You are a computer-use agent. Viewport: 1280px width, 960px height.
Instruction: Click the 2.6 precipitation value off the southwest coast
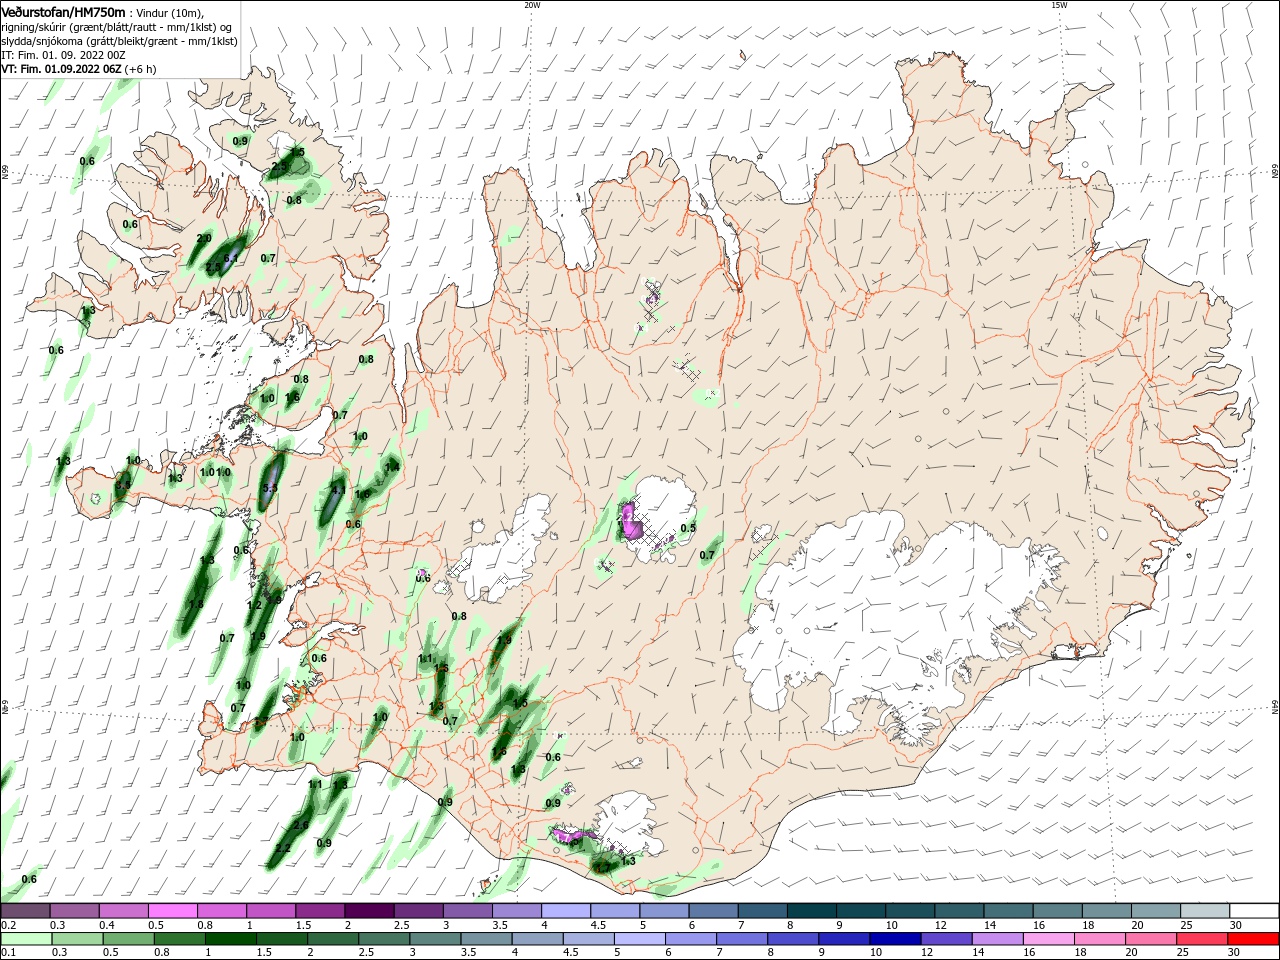point(301,825)
